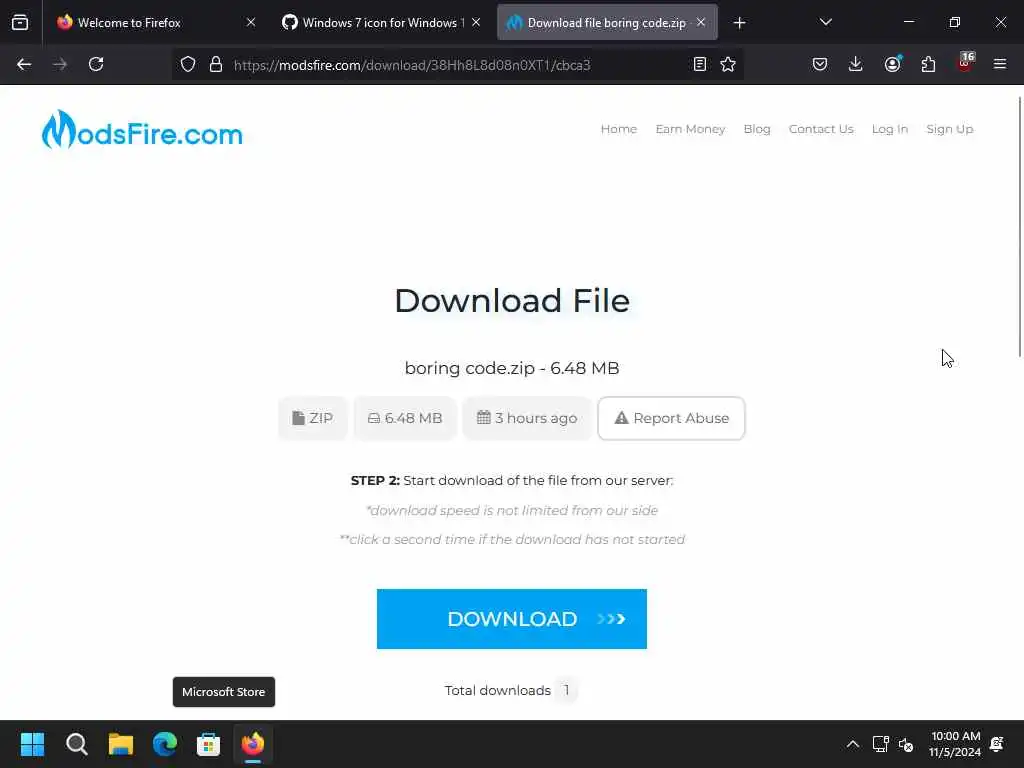This screenshot has height=768, width=1024.
Task: Open Firefox View icon in tab bar
Action: click(20, 23)
